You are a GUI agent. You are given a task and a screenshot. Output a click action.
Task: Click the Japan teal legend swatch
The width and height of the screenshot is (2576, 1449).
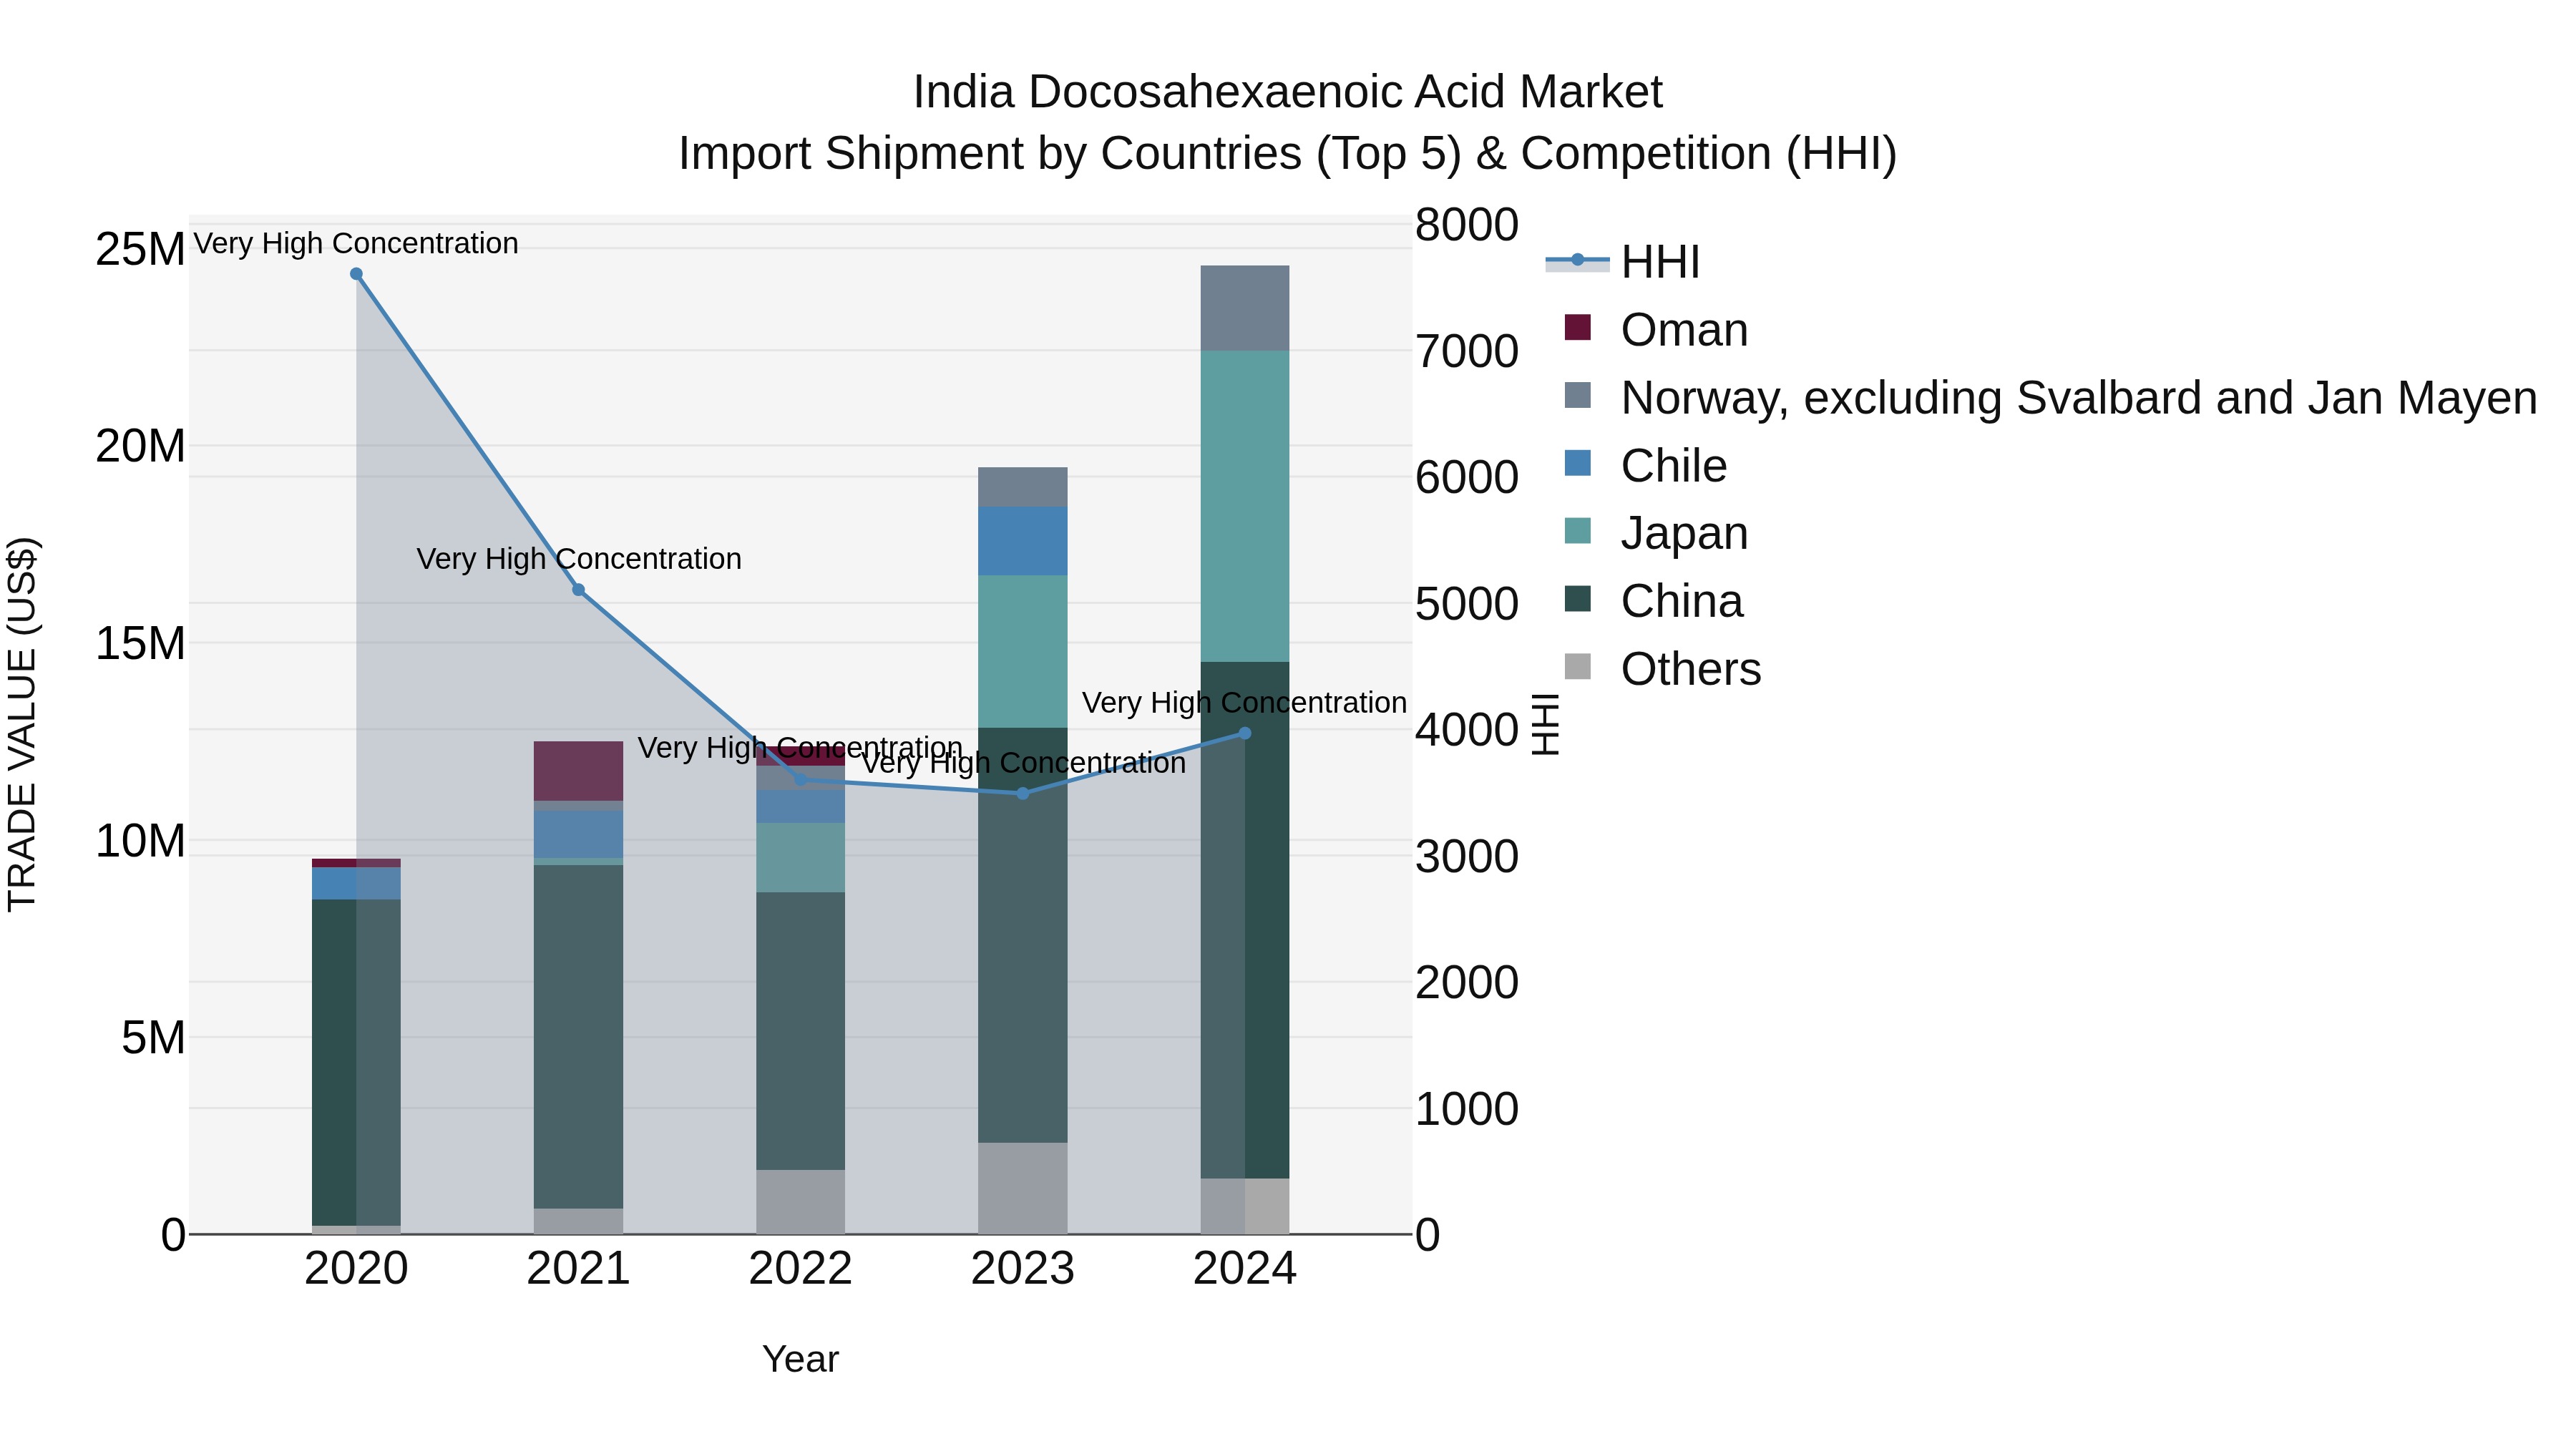click(x=1577, y=531)
